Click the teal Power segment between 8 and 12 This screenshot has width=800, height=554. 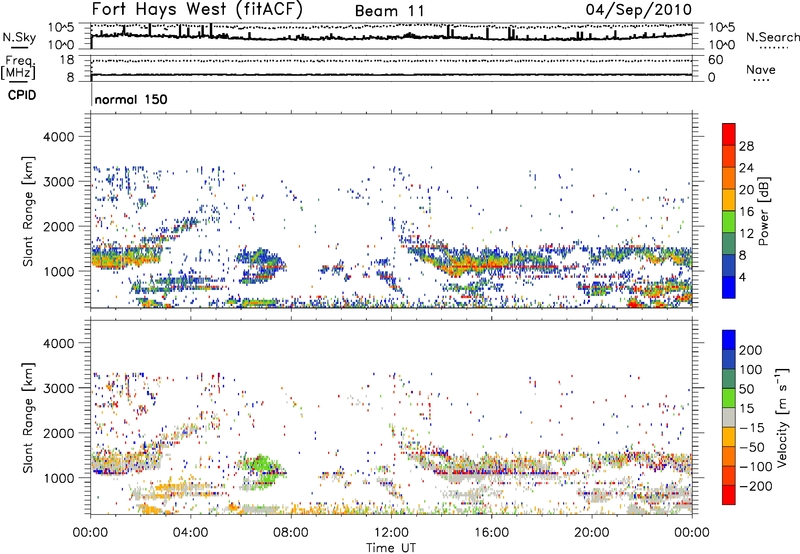point(729,243)
